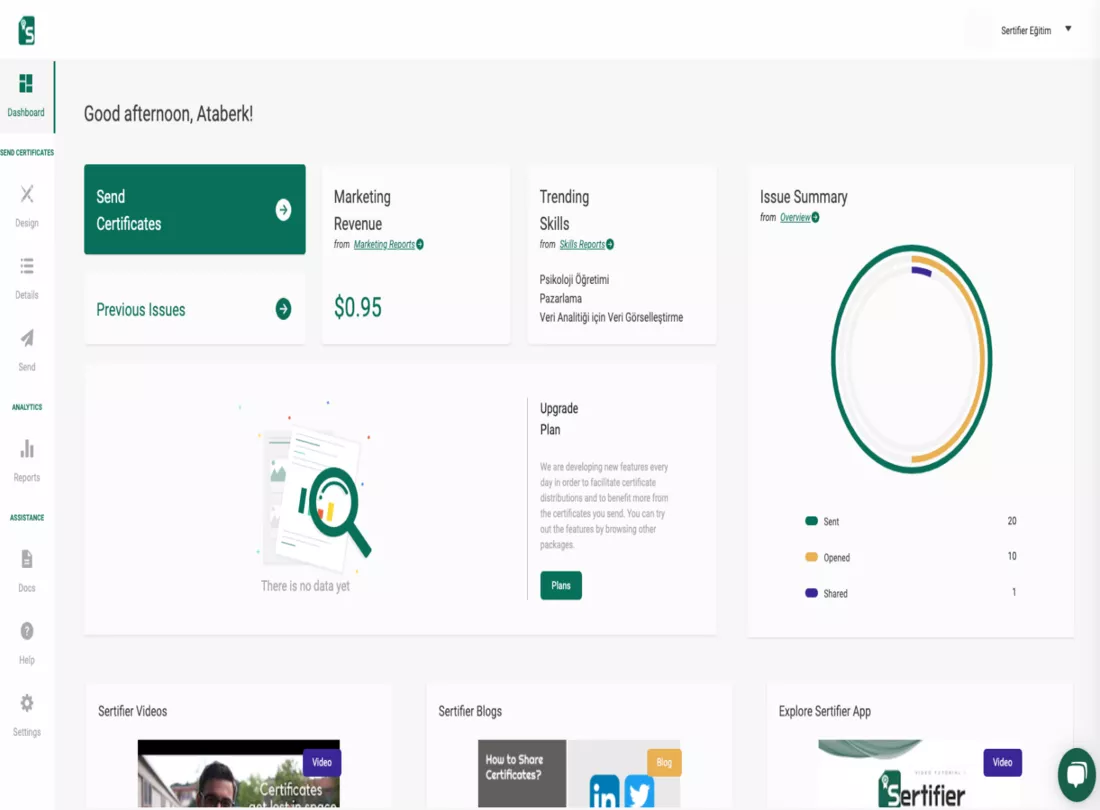Click the Sertifier Blogs heading
The height and width of the screenshot is (810, 1100).
click(470, 711)
